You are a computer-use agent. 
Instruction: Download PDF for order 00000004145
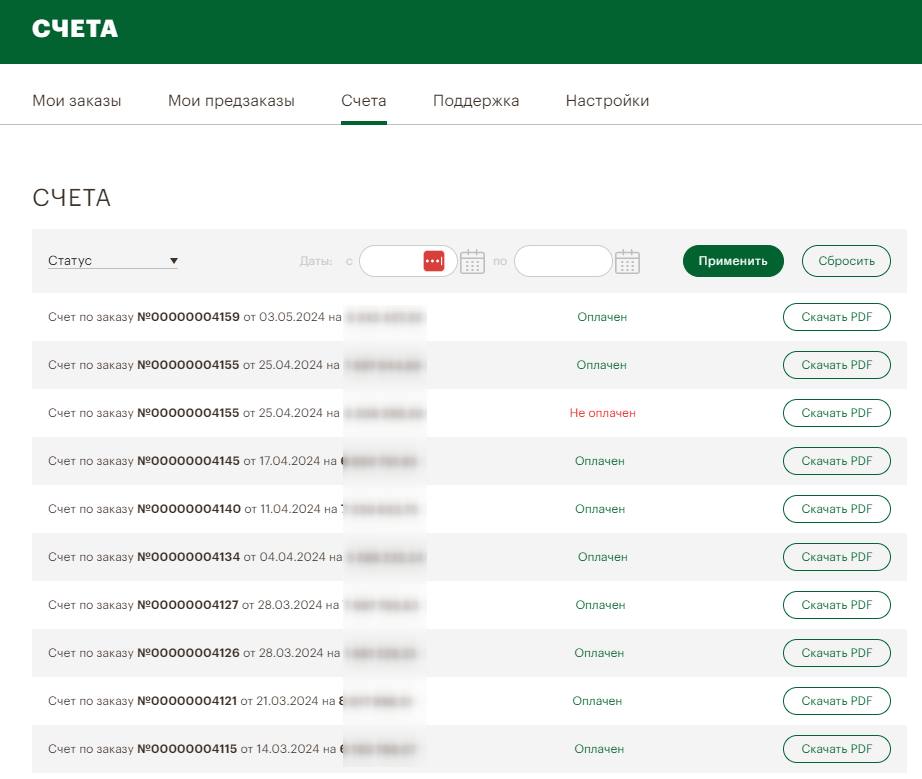click(x=836, y=461)
